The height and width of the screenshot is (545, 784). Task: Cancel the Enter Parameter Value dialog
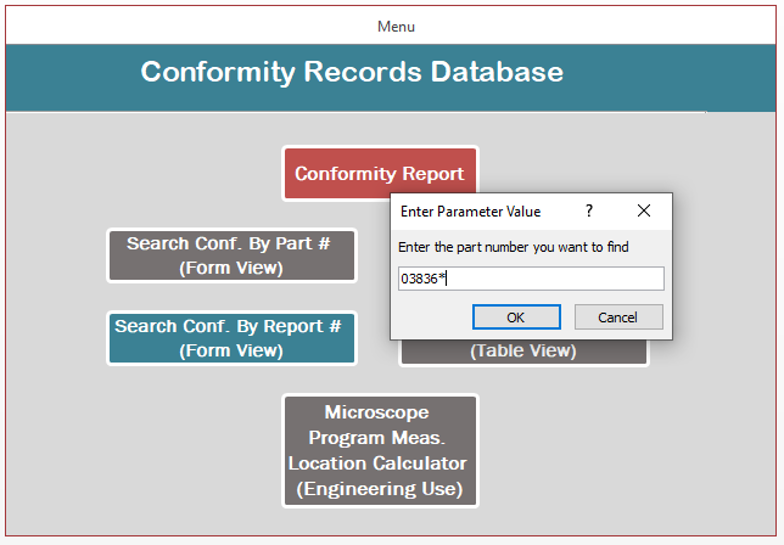(x=618, y=317)
